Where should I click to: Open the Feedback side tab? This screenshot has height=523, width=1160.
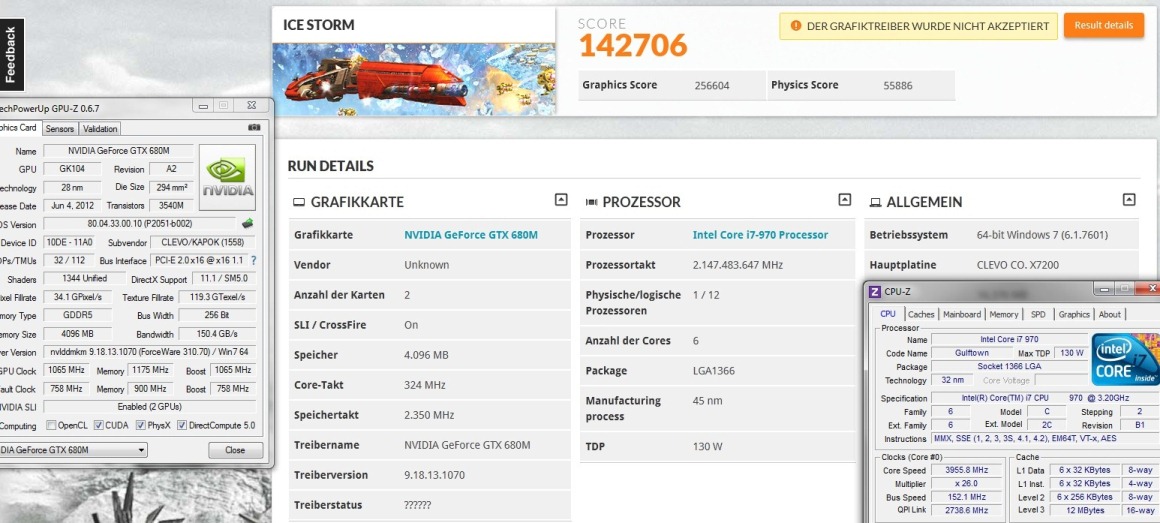coord(11,54)
